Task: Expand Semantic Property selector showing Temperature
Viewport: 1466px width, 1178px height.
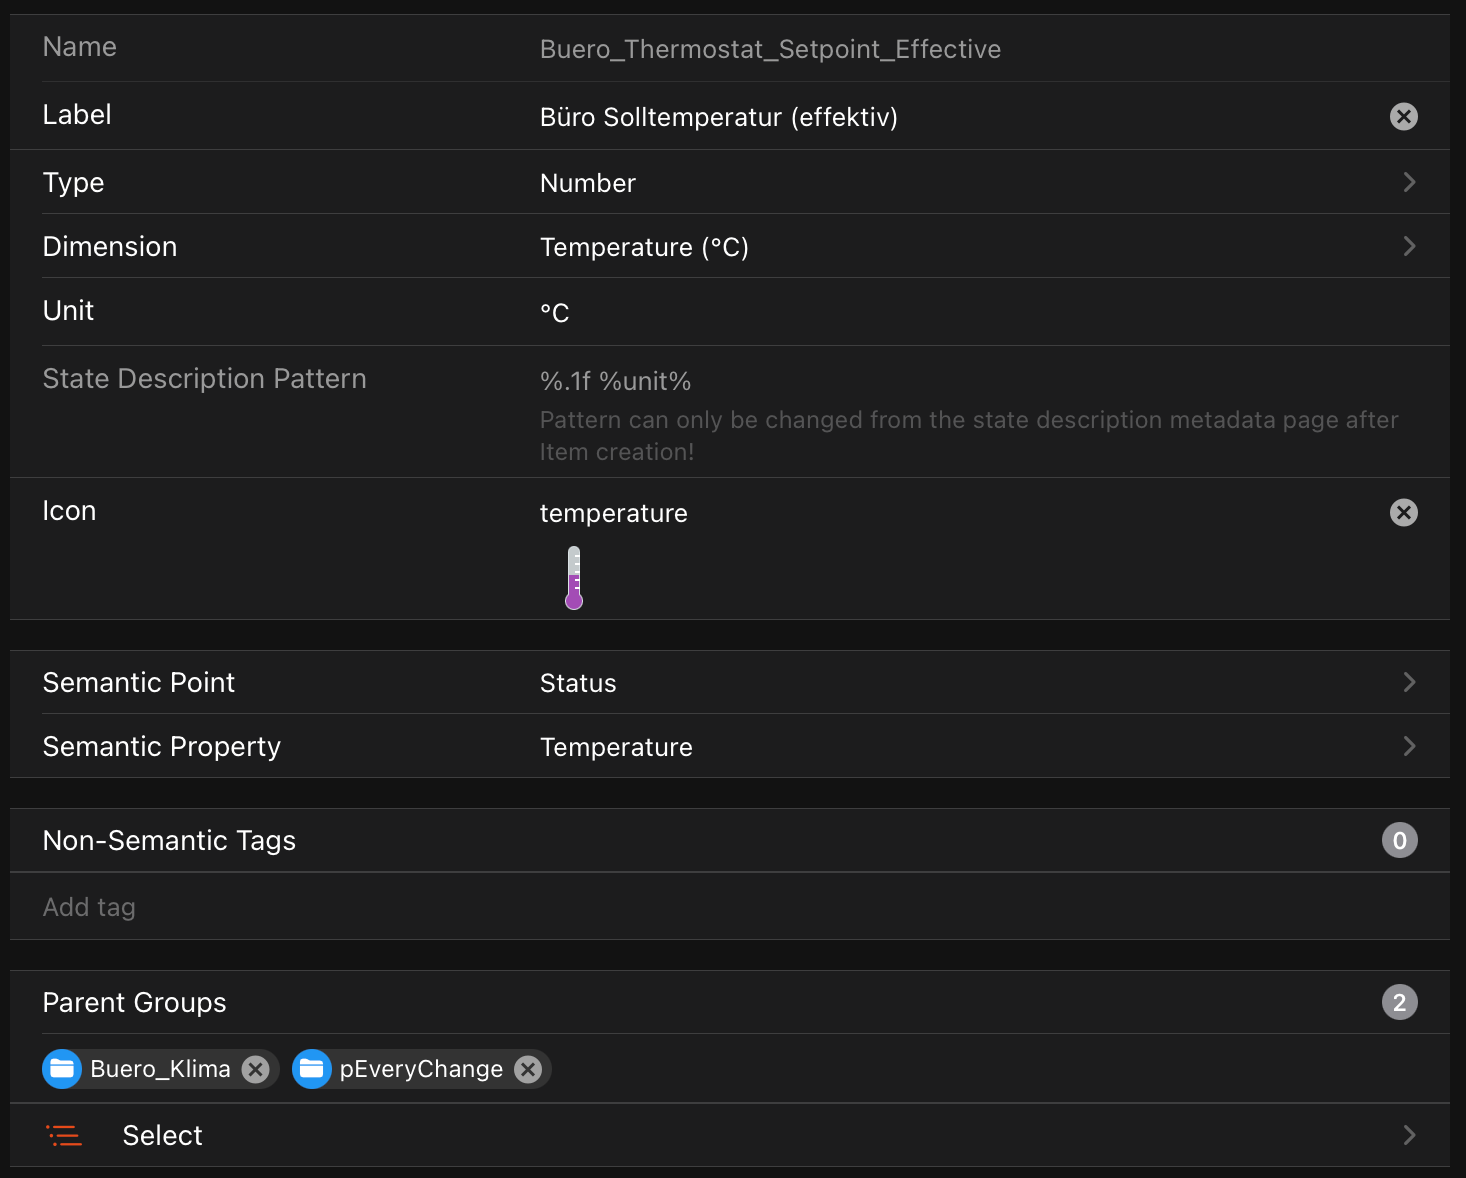Action: pos(1409,746)
